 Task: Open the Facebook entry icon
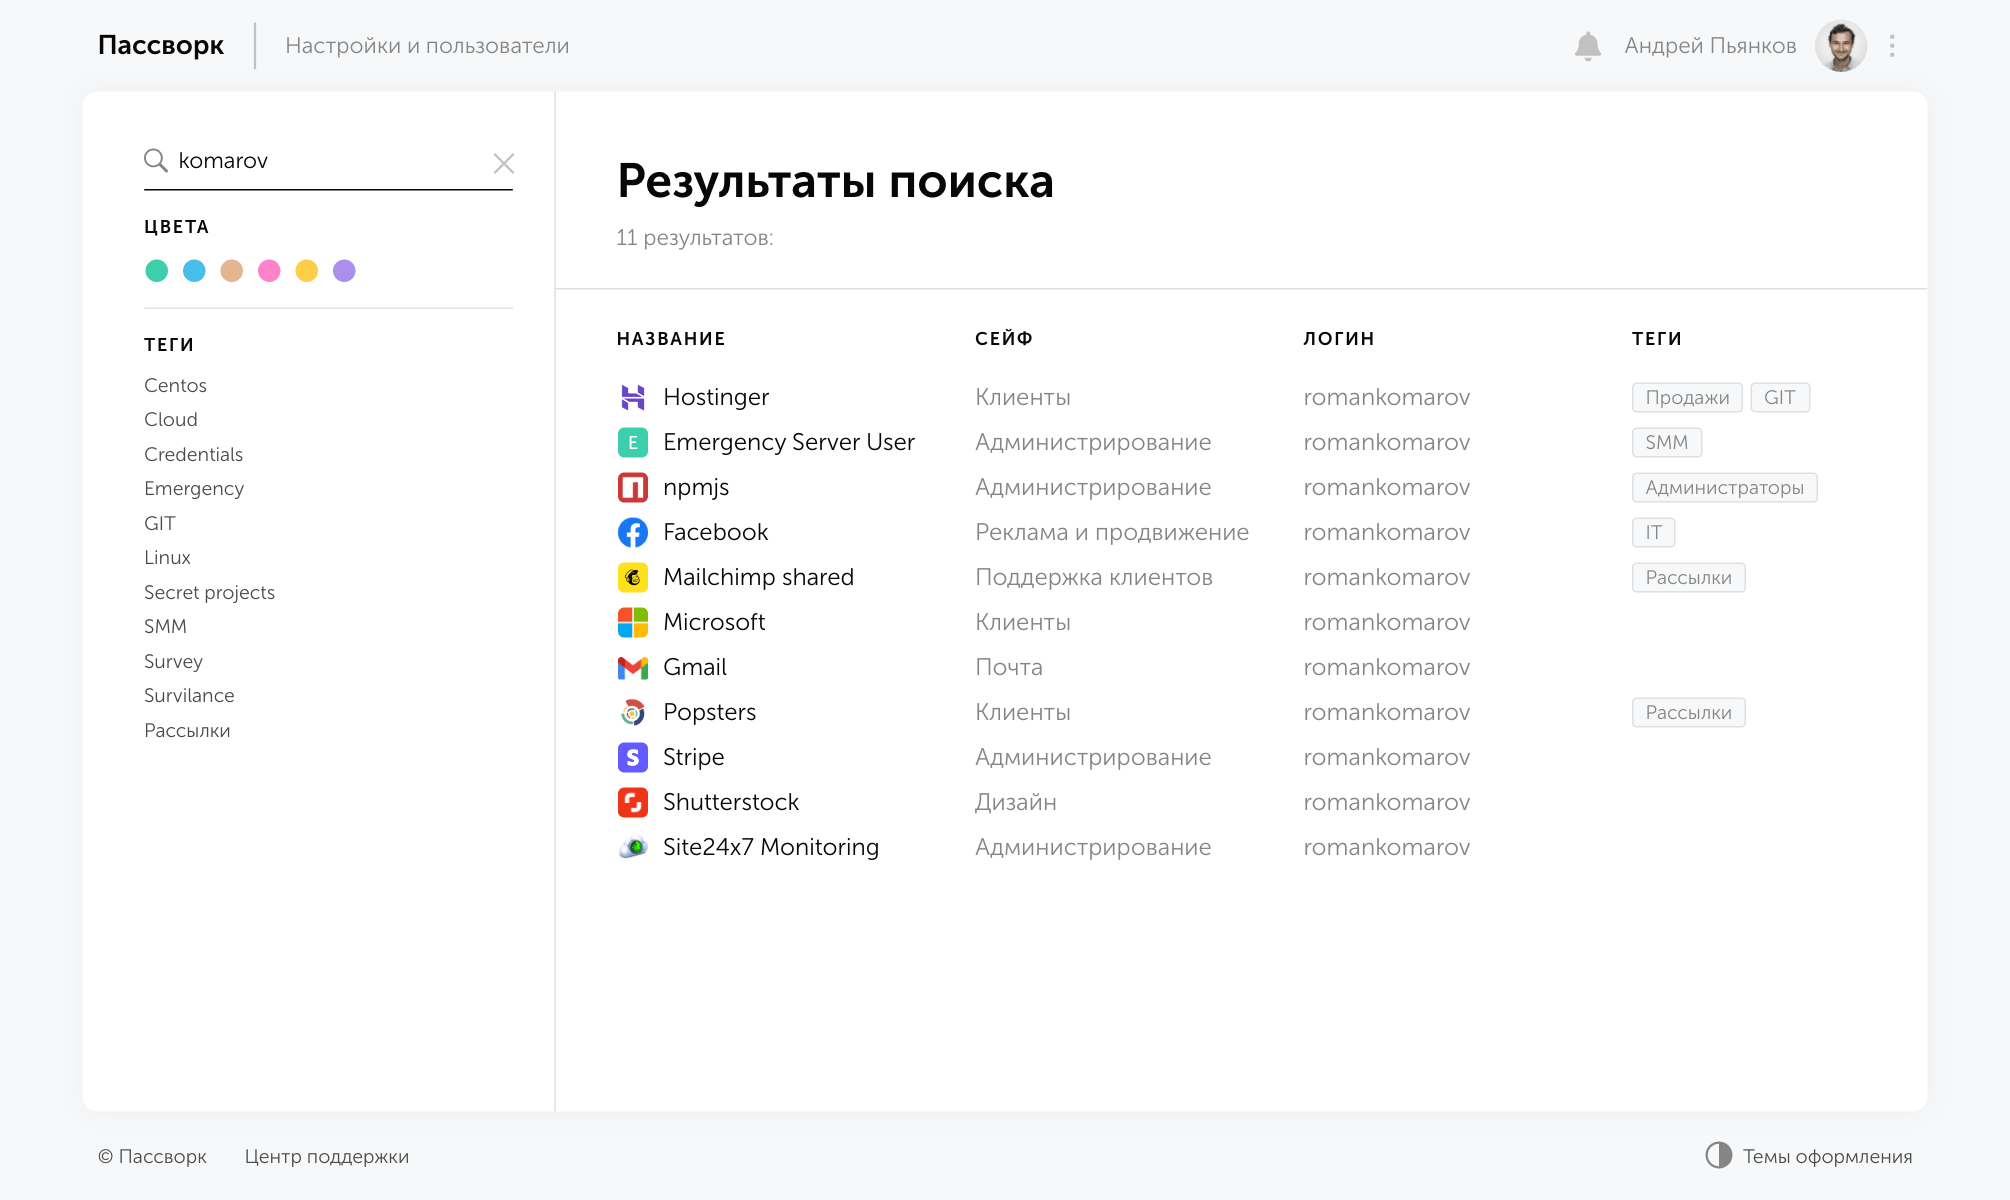(632, 532)
